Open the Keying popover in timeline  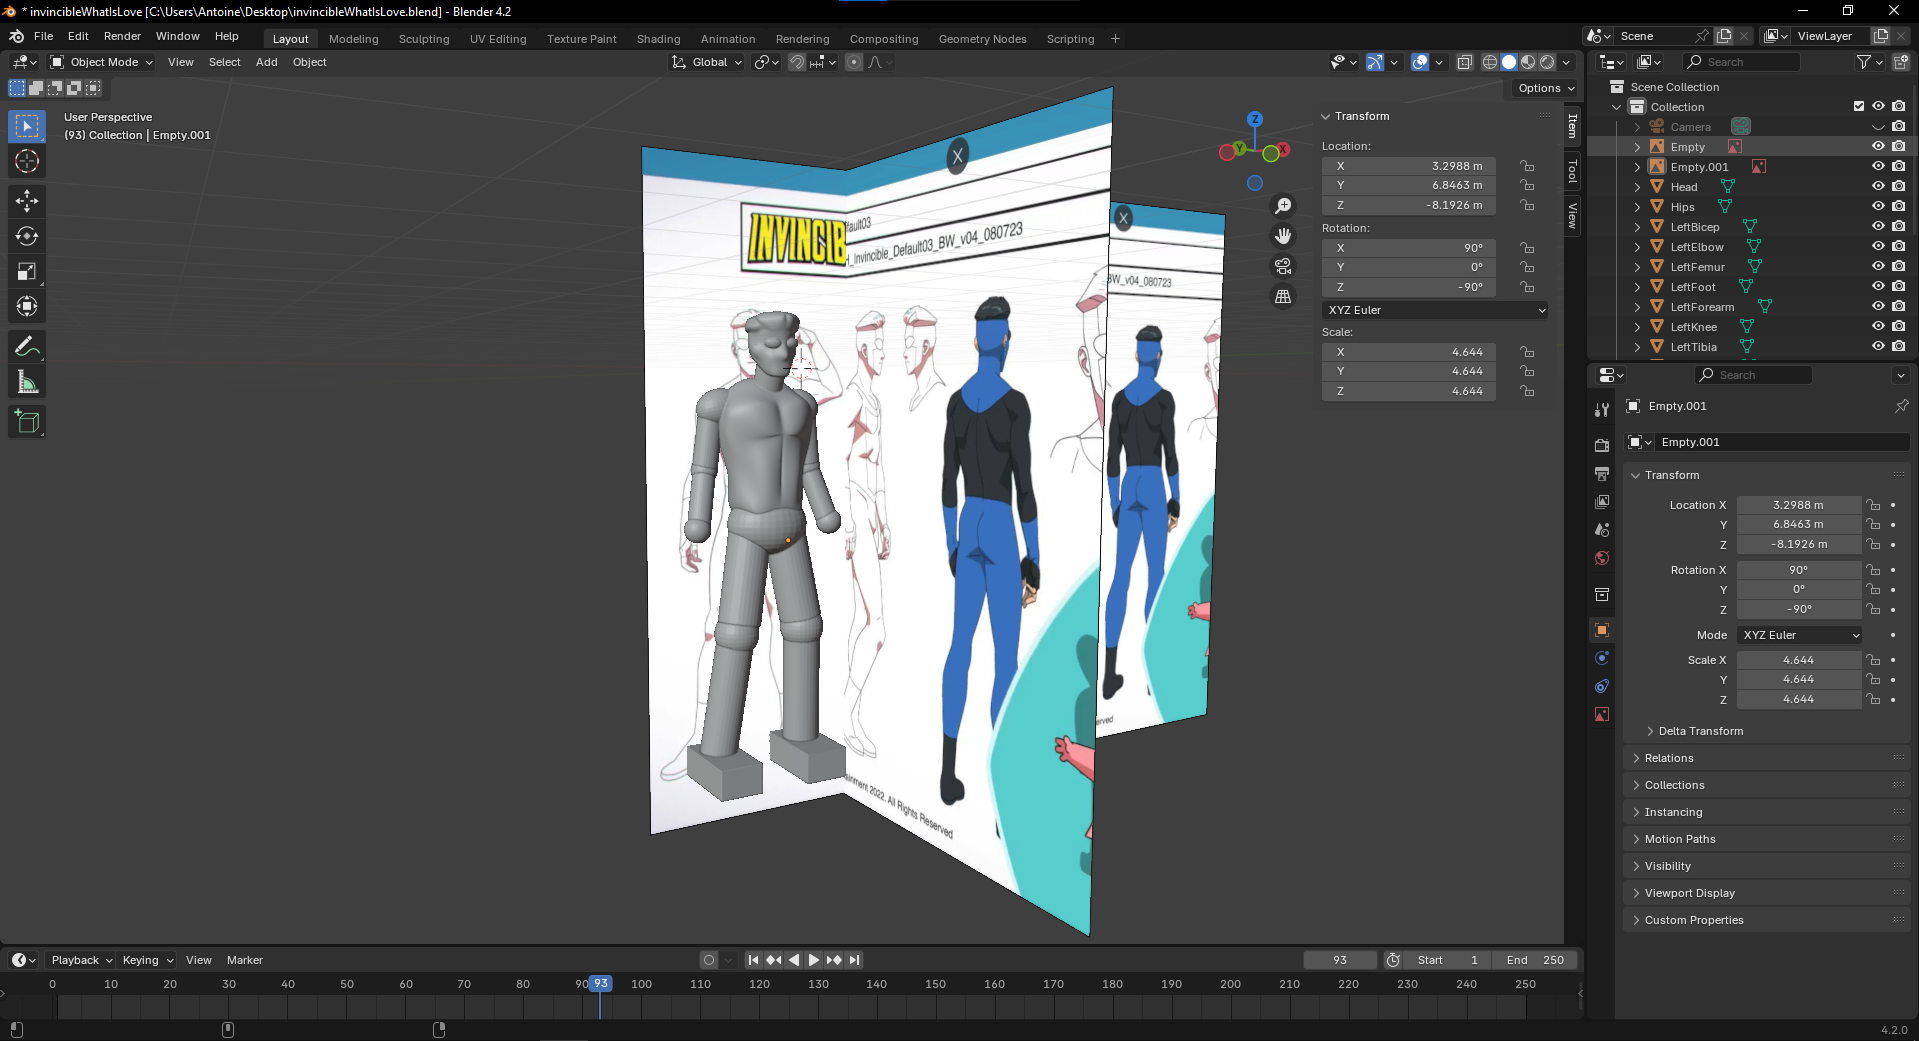[x=147, y=960]
